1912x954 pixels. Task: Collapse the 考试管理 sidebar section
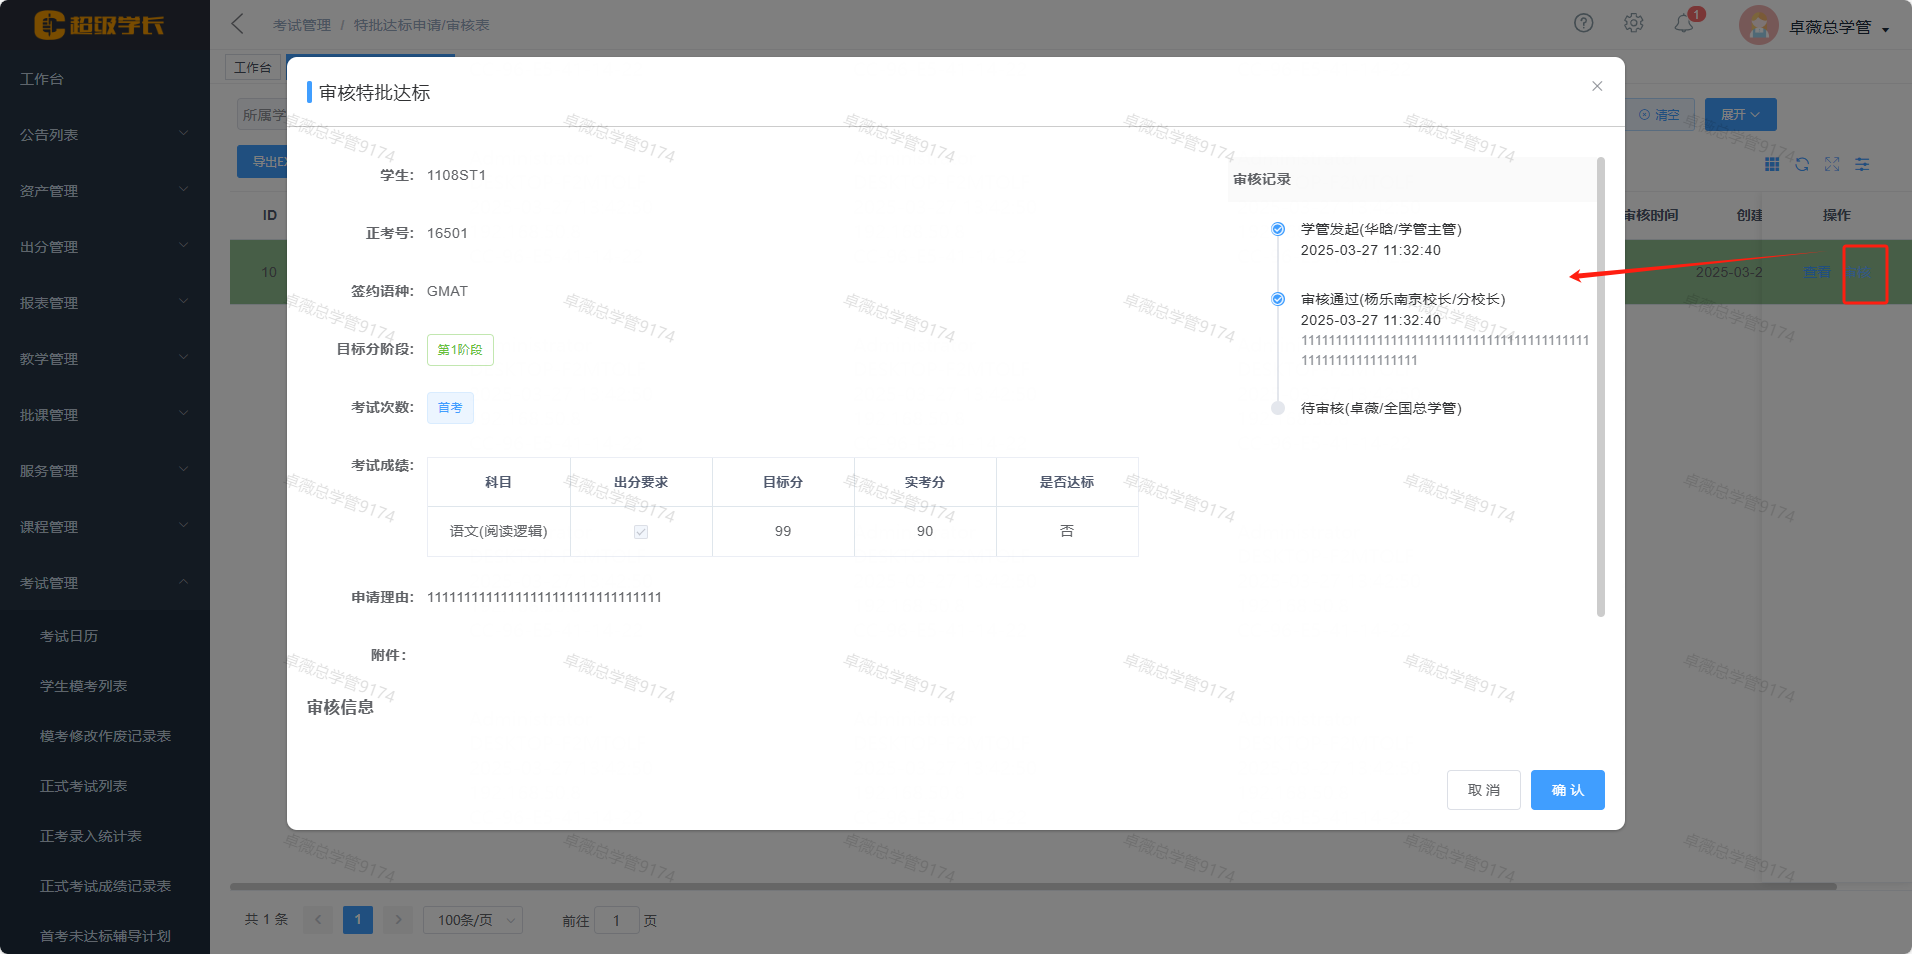point(104,583)
